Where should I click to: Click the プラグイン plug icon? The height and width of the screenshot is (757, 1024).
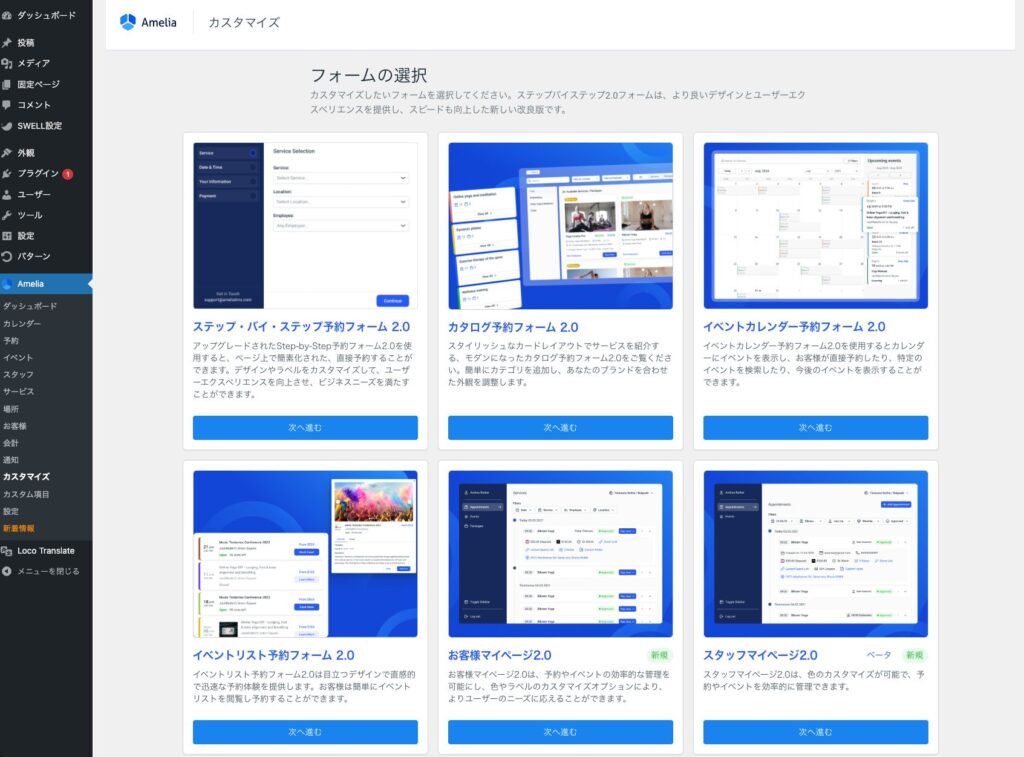pyautogui.click(x=8, y=173)
